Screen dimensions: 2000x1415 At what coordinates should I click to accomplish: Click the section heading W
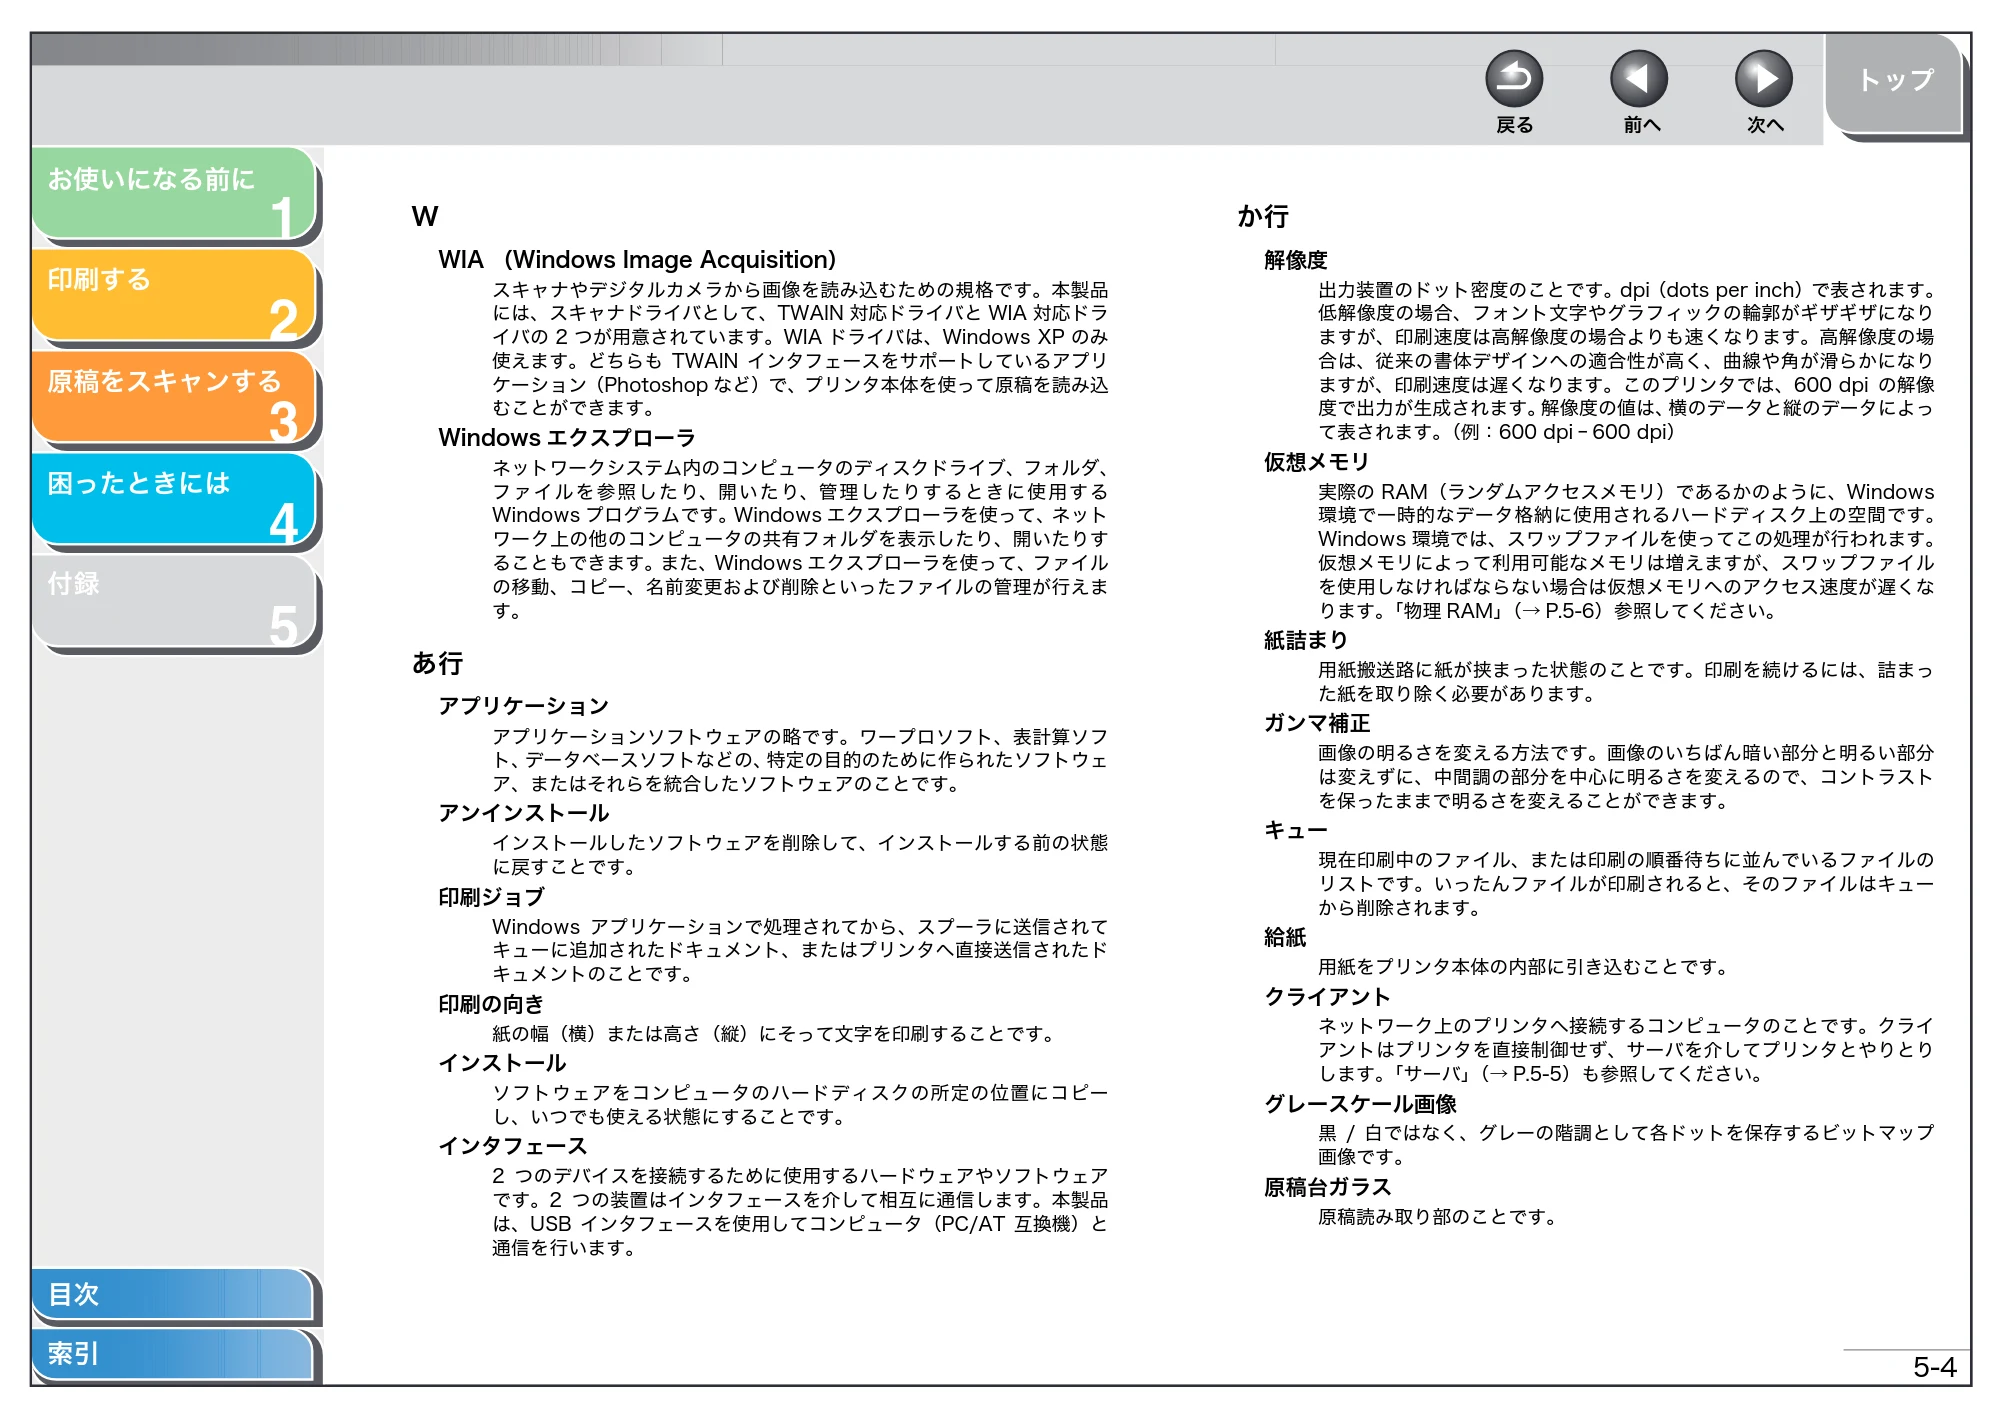[425, 216]
